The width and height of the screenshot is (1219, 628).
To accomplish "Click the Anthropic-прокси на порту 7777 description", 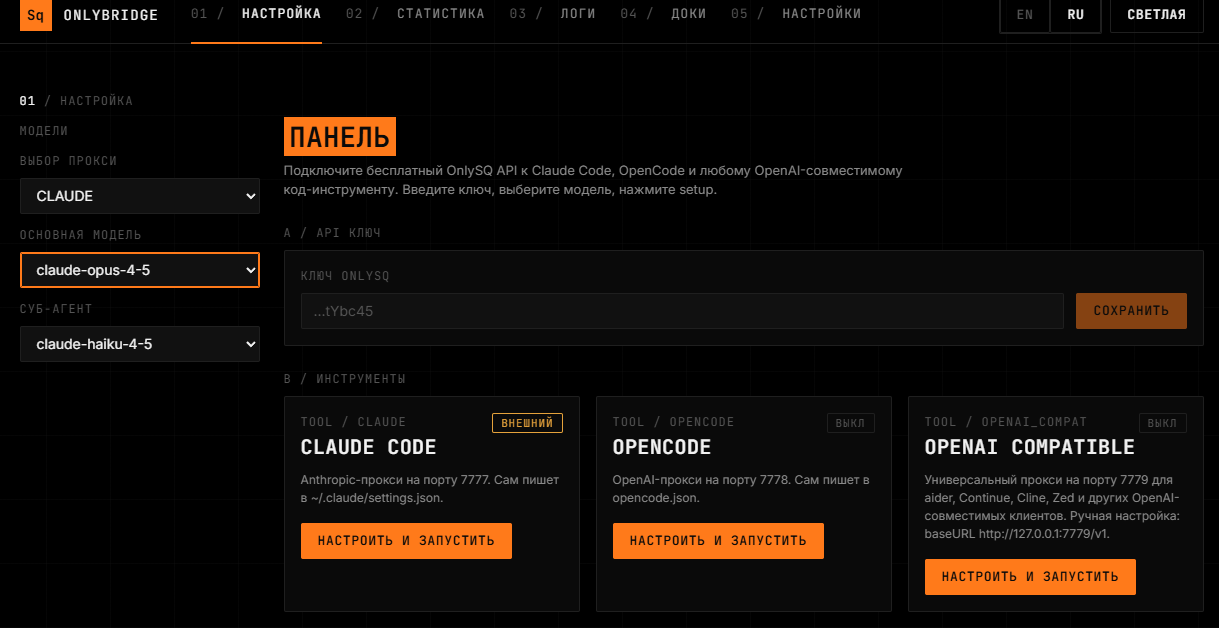I will (x=430, y=489).
